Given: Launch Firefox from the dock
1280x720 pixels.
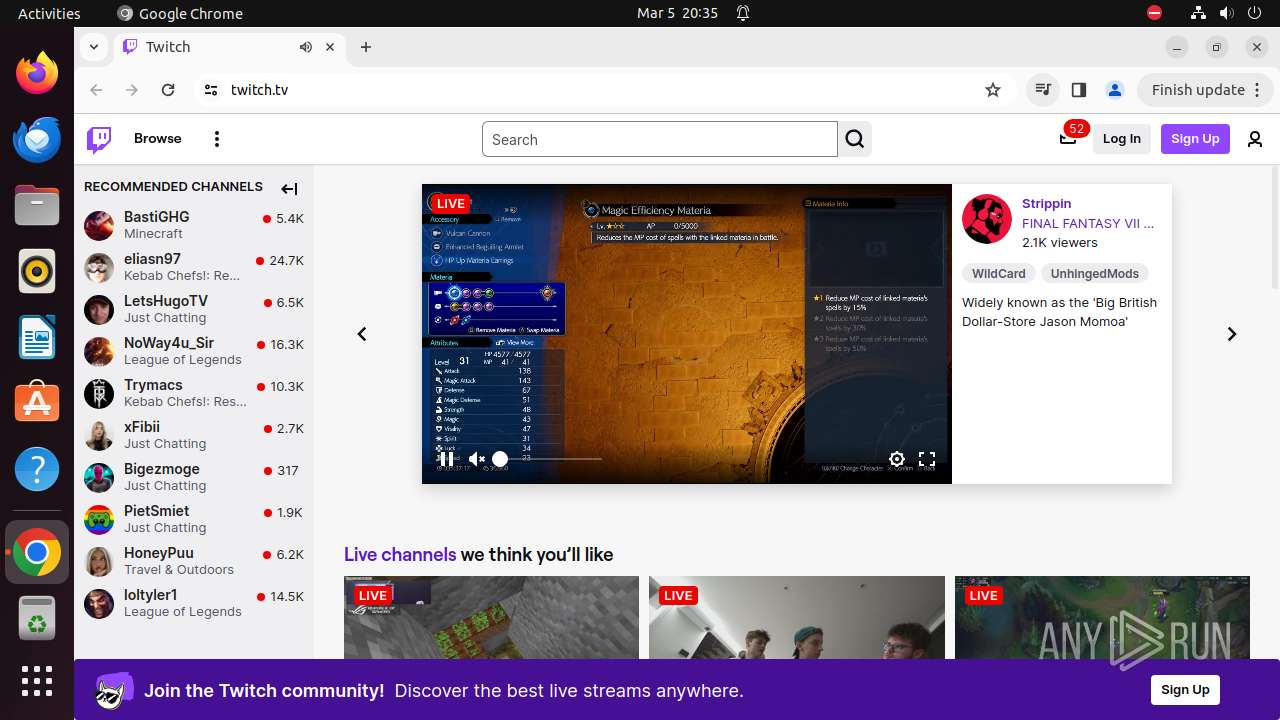Looking at the screenshot, I should click(37, 74).
